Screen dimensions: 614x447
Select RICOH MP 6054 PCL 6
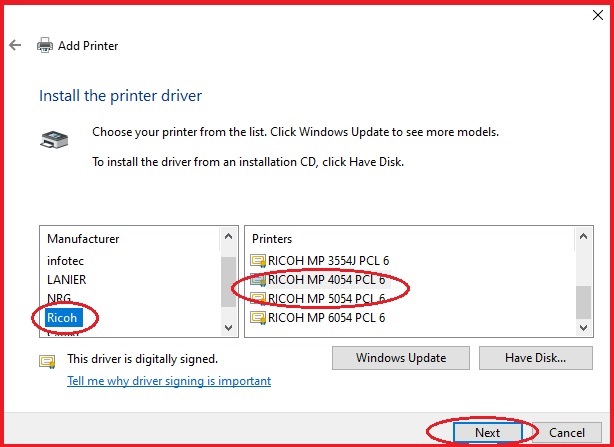(326, 317)
